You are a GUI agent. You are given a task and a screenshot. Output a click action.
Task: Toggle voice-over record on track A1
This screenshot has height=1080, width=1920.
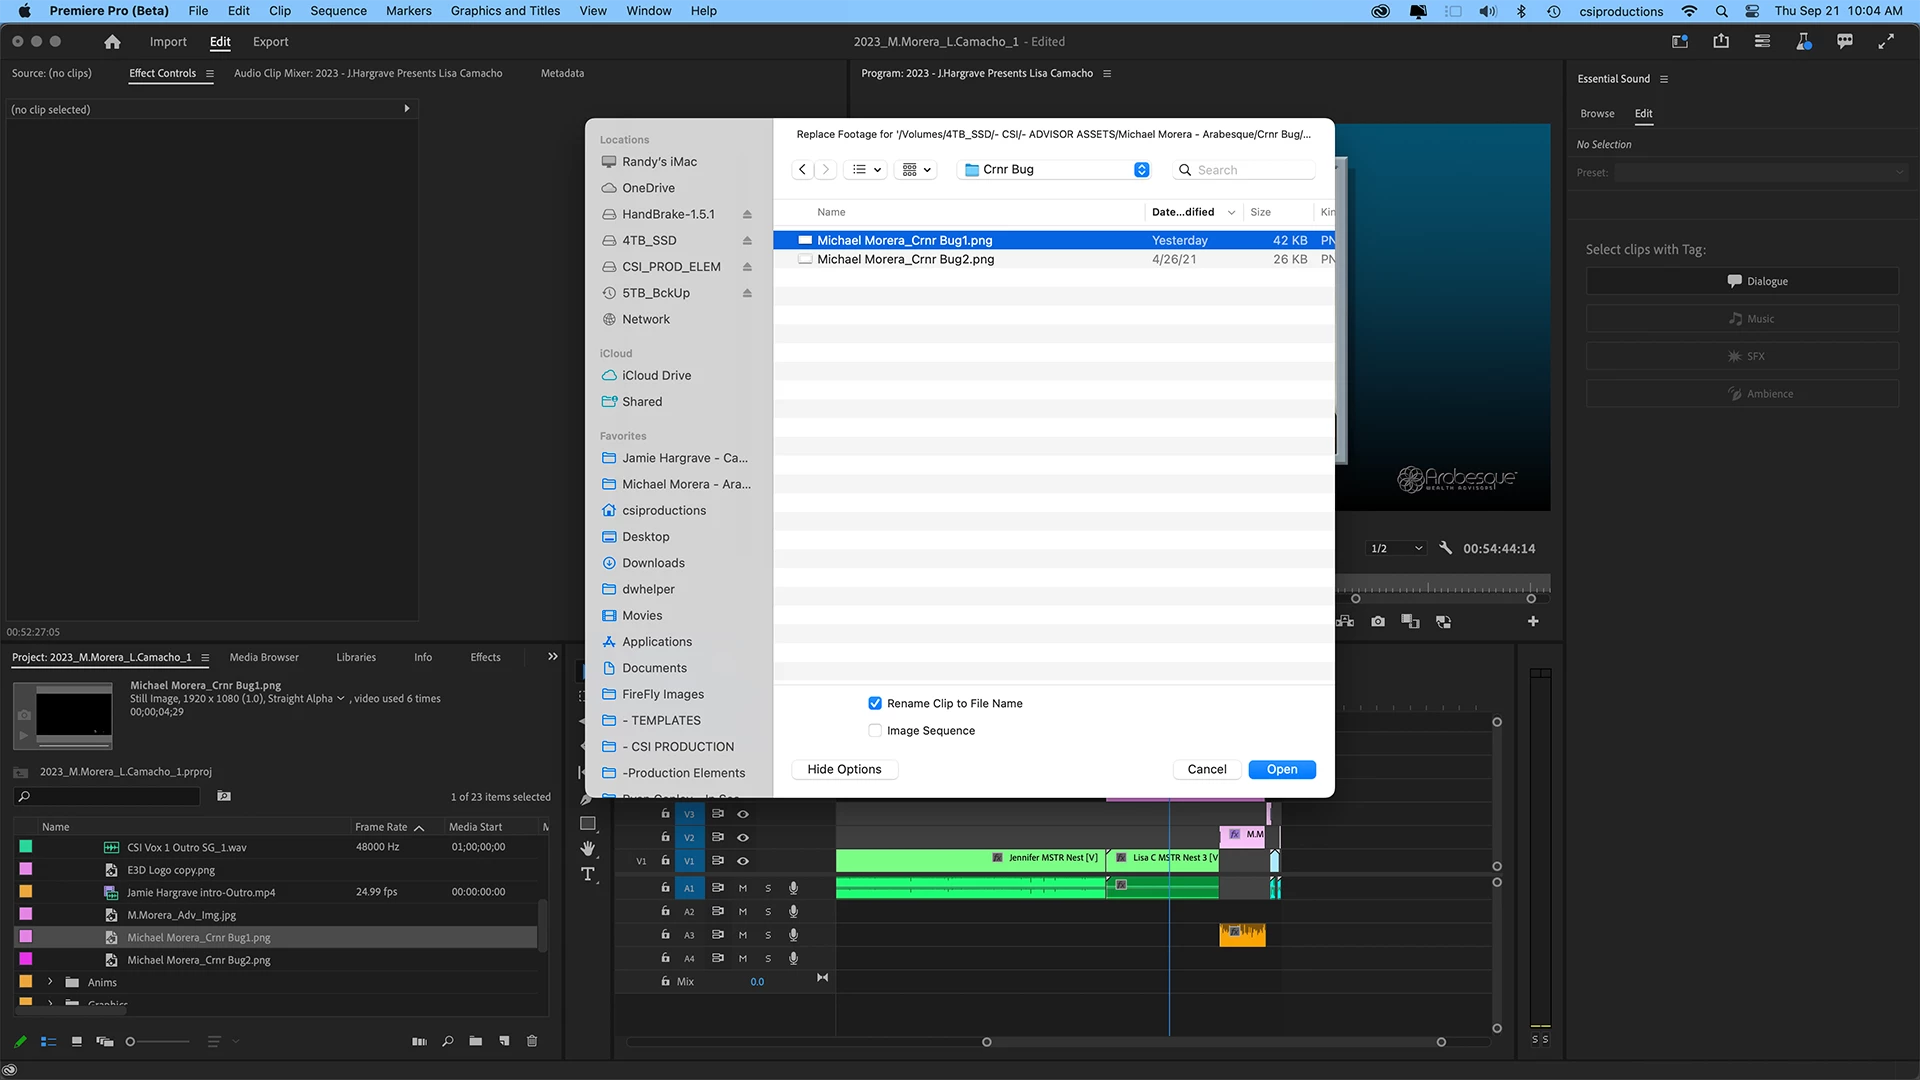point(793,888)
